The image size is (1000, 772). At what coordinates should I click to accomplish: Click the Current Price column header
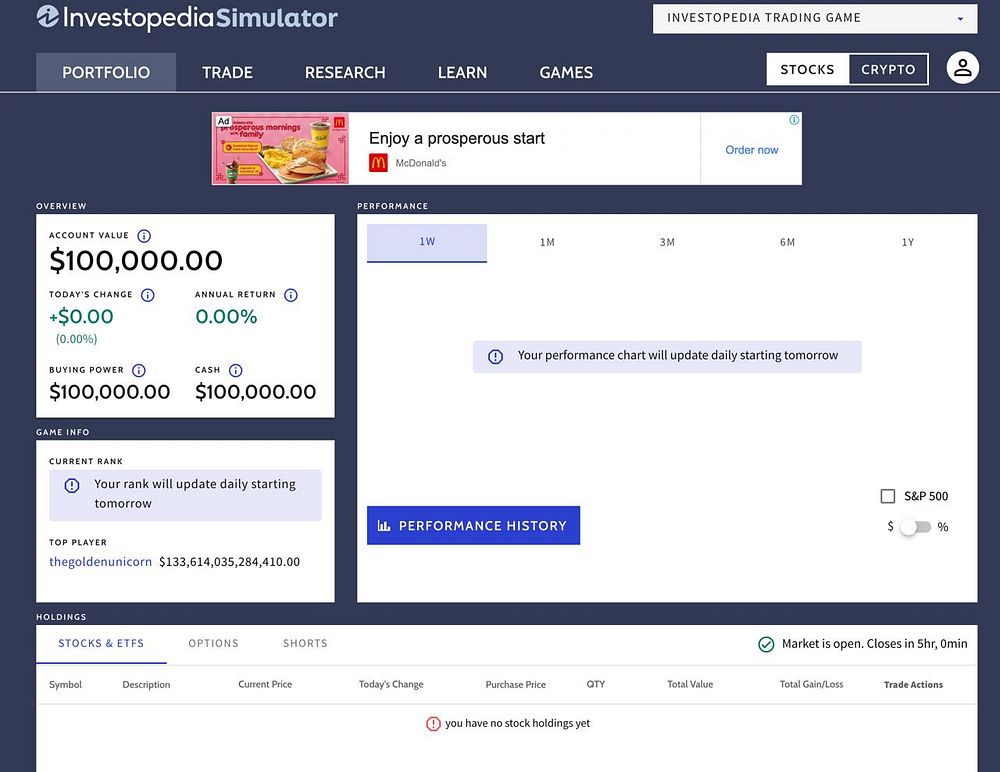click(x=265, y=685)
